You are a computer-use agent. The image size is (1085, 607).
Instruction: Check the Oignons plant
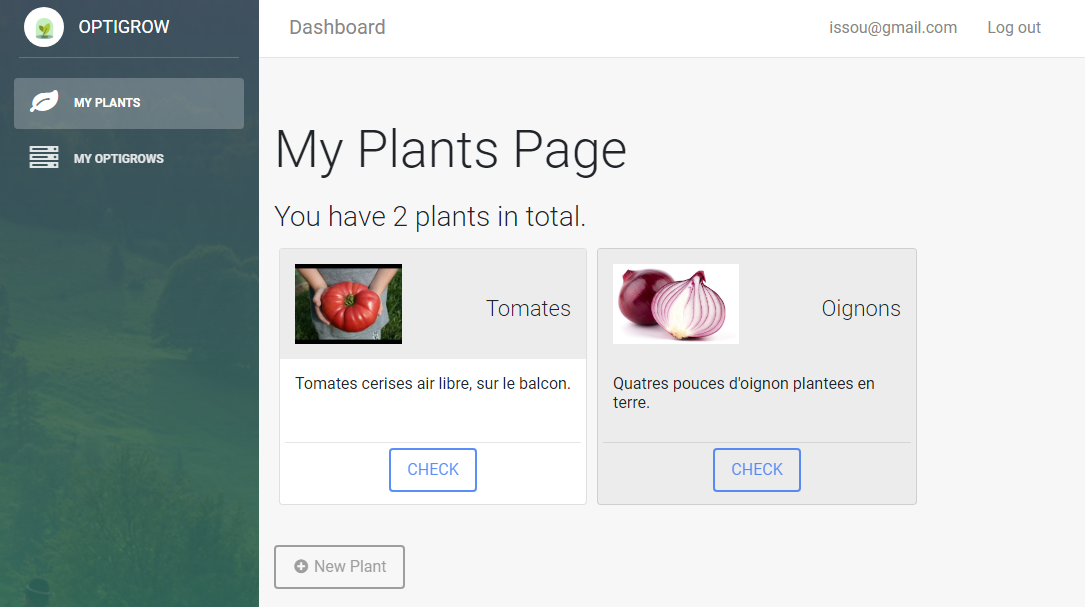pyautogui.click(x=756, y=469)
